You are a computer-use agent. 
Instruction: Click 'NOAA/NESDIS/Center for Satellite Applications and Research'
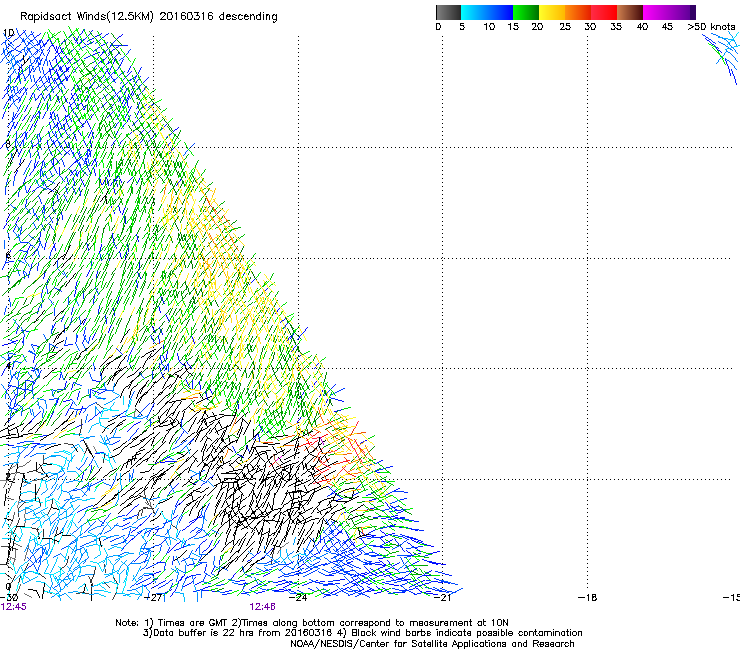432,644
